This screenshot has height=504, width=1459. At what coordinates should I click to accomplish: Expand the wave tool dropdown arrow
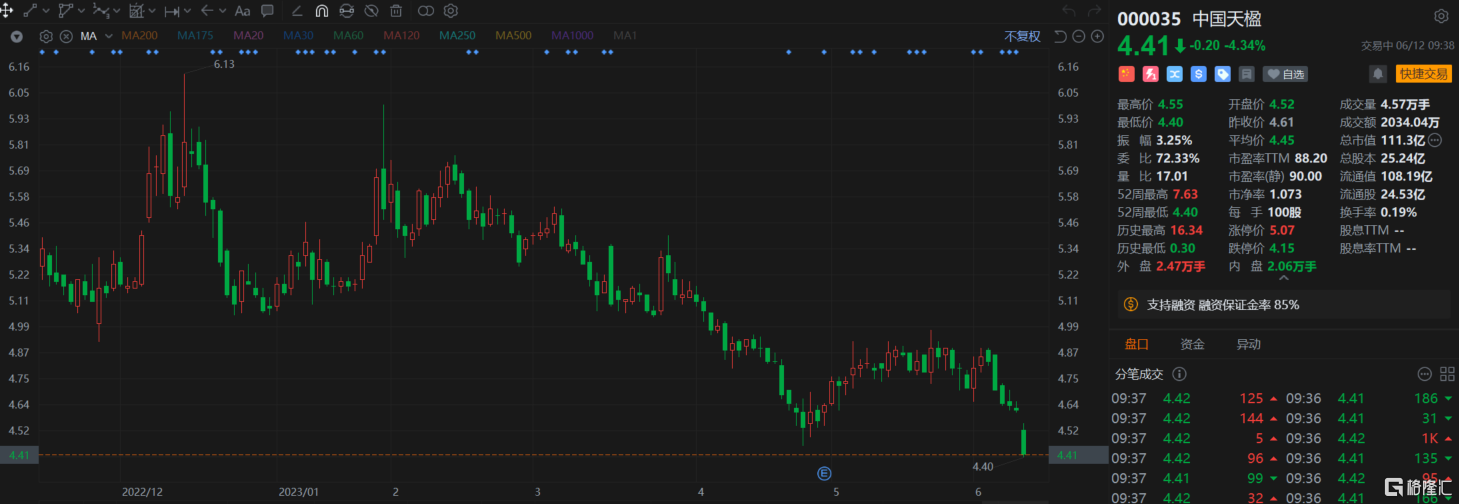tap(117, 11)
